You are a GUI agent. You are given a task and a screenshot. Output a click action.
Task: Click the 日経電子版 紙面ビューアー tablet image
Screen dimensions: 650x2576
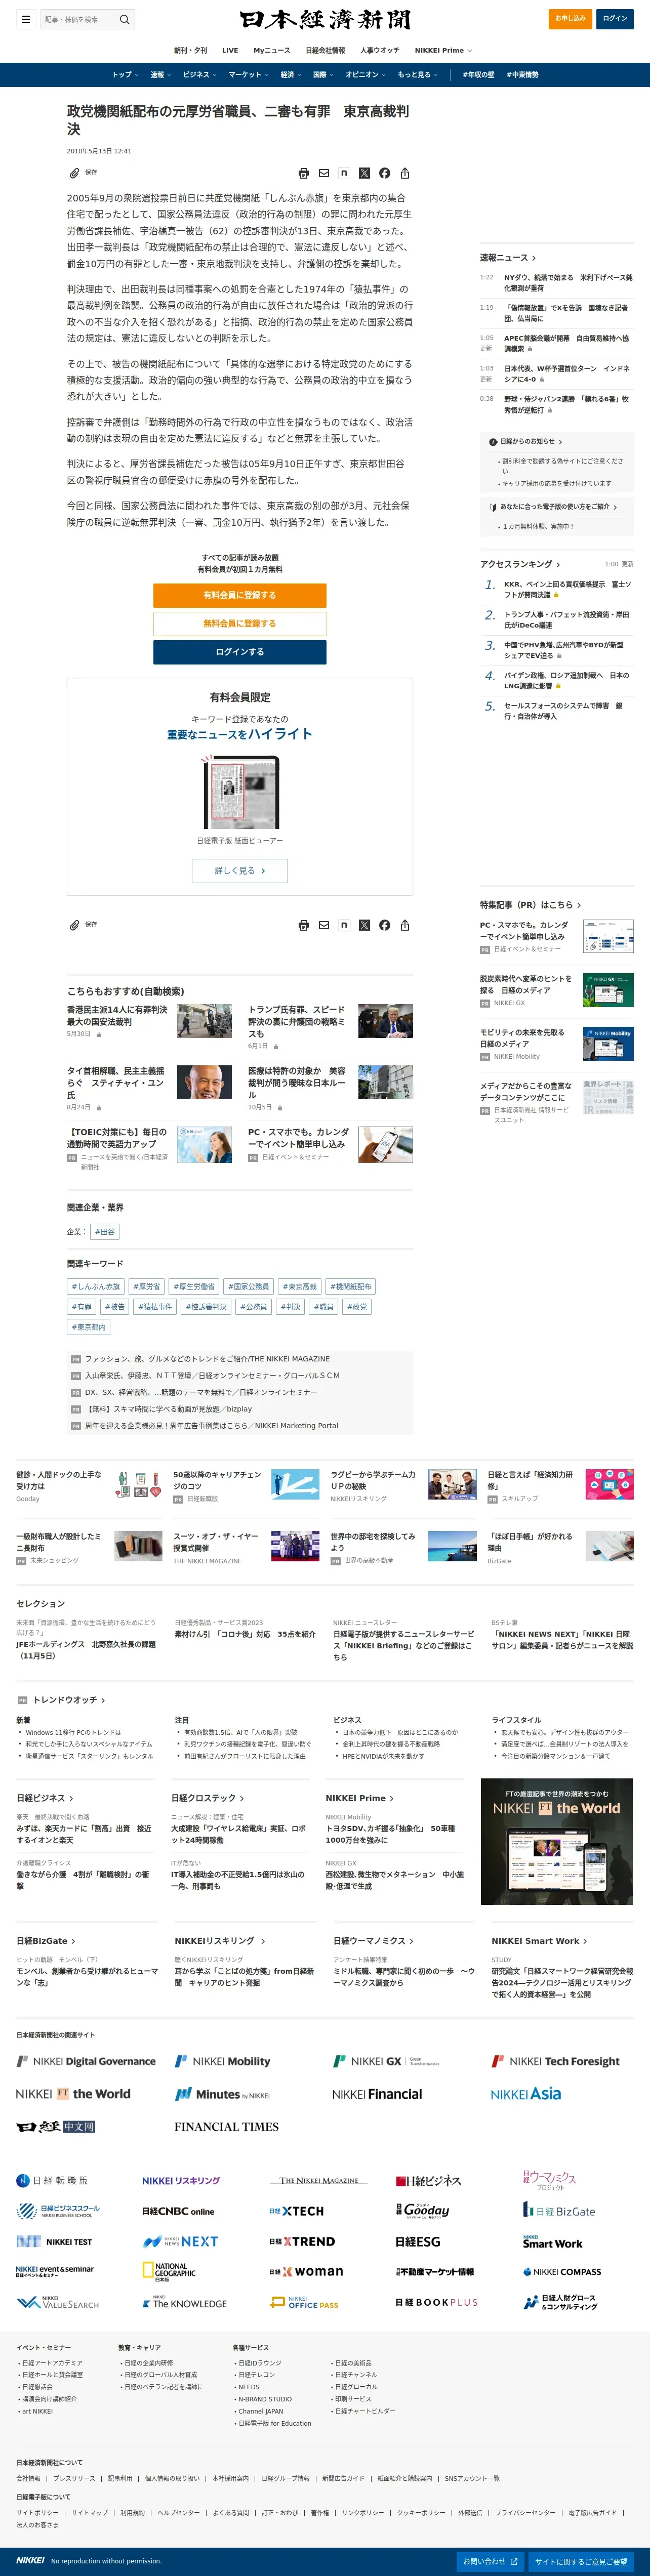point(240,792)
